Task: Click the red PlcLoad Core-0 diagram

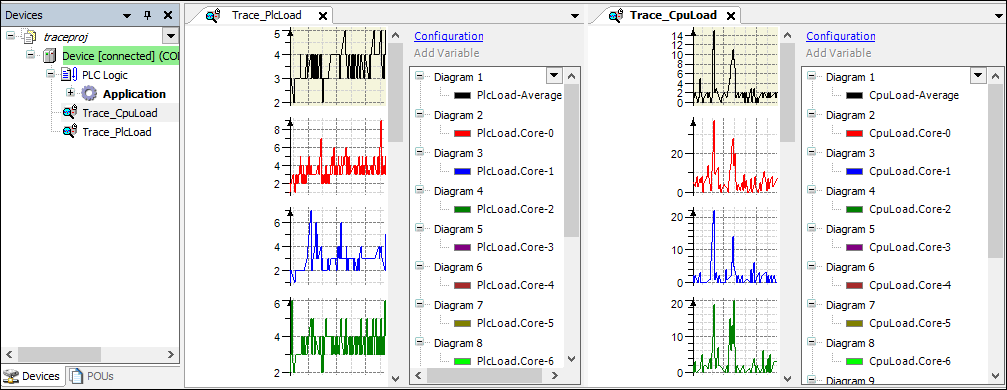Action: click(337, 156)
